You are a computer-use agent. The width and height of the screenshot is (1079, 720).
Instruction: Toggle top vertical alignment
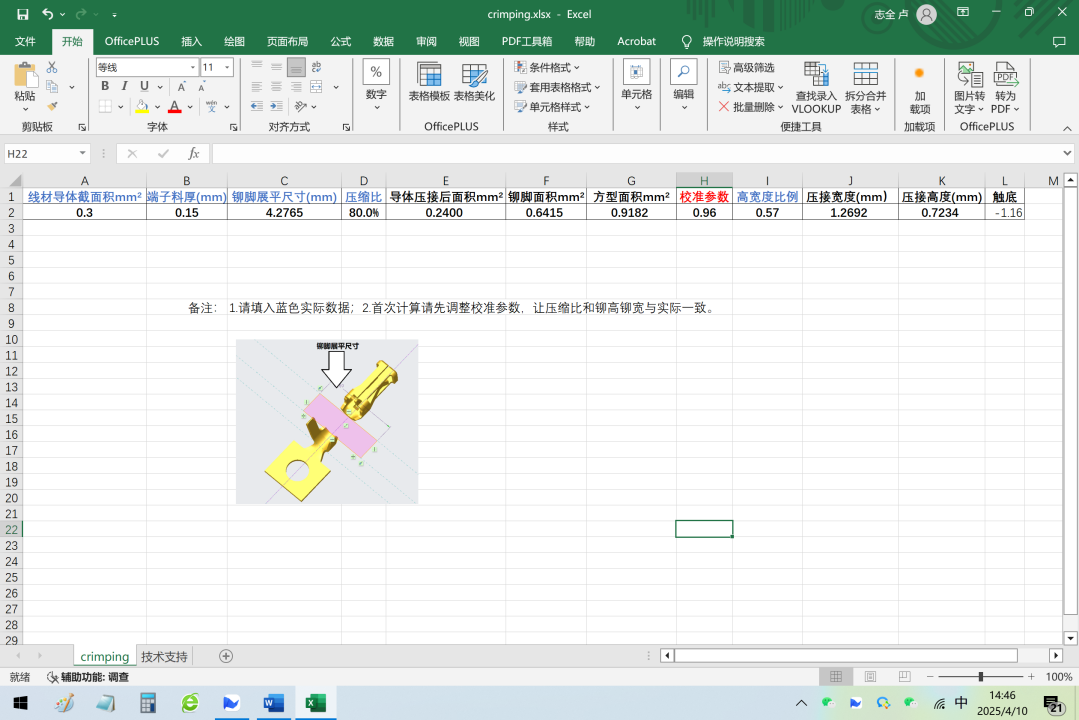click(x=257, y=67)
